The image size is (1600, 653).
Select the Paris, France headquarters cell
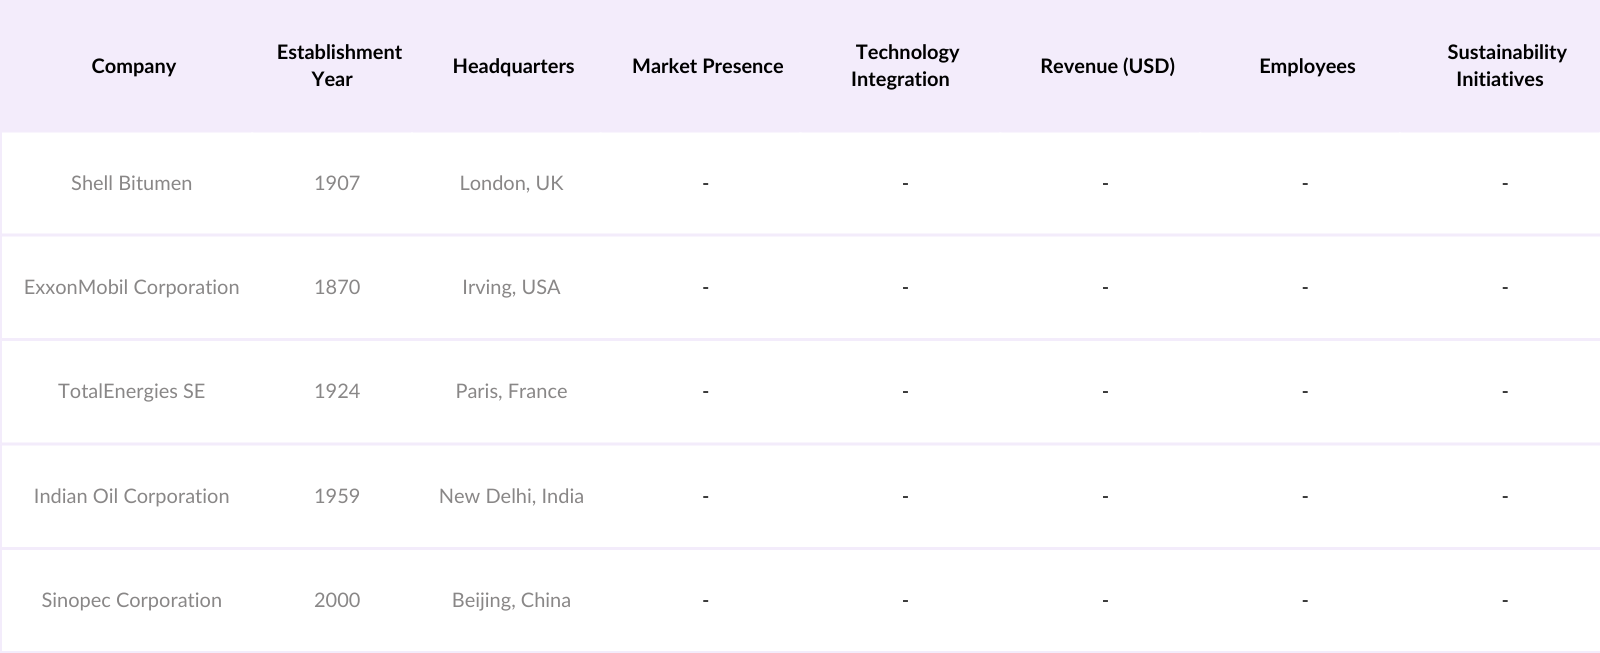point(511,391)
